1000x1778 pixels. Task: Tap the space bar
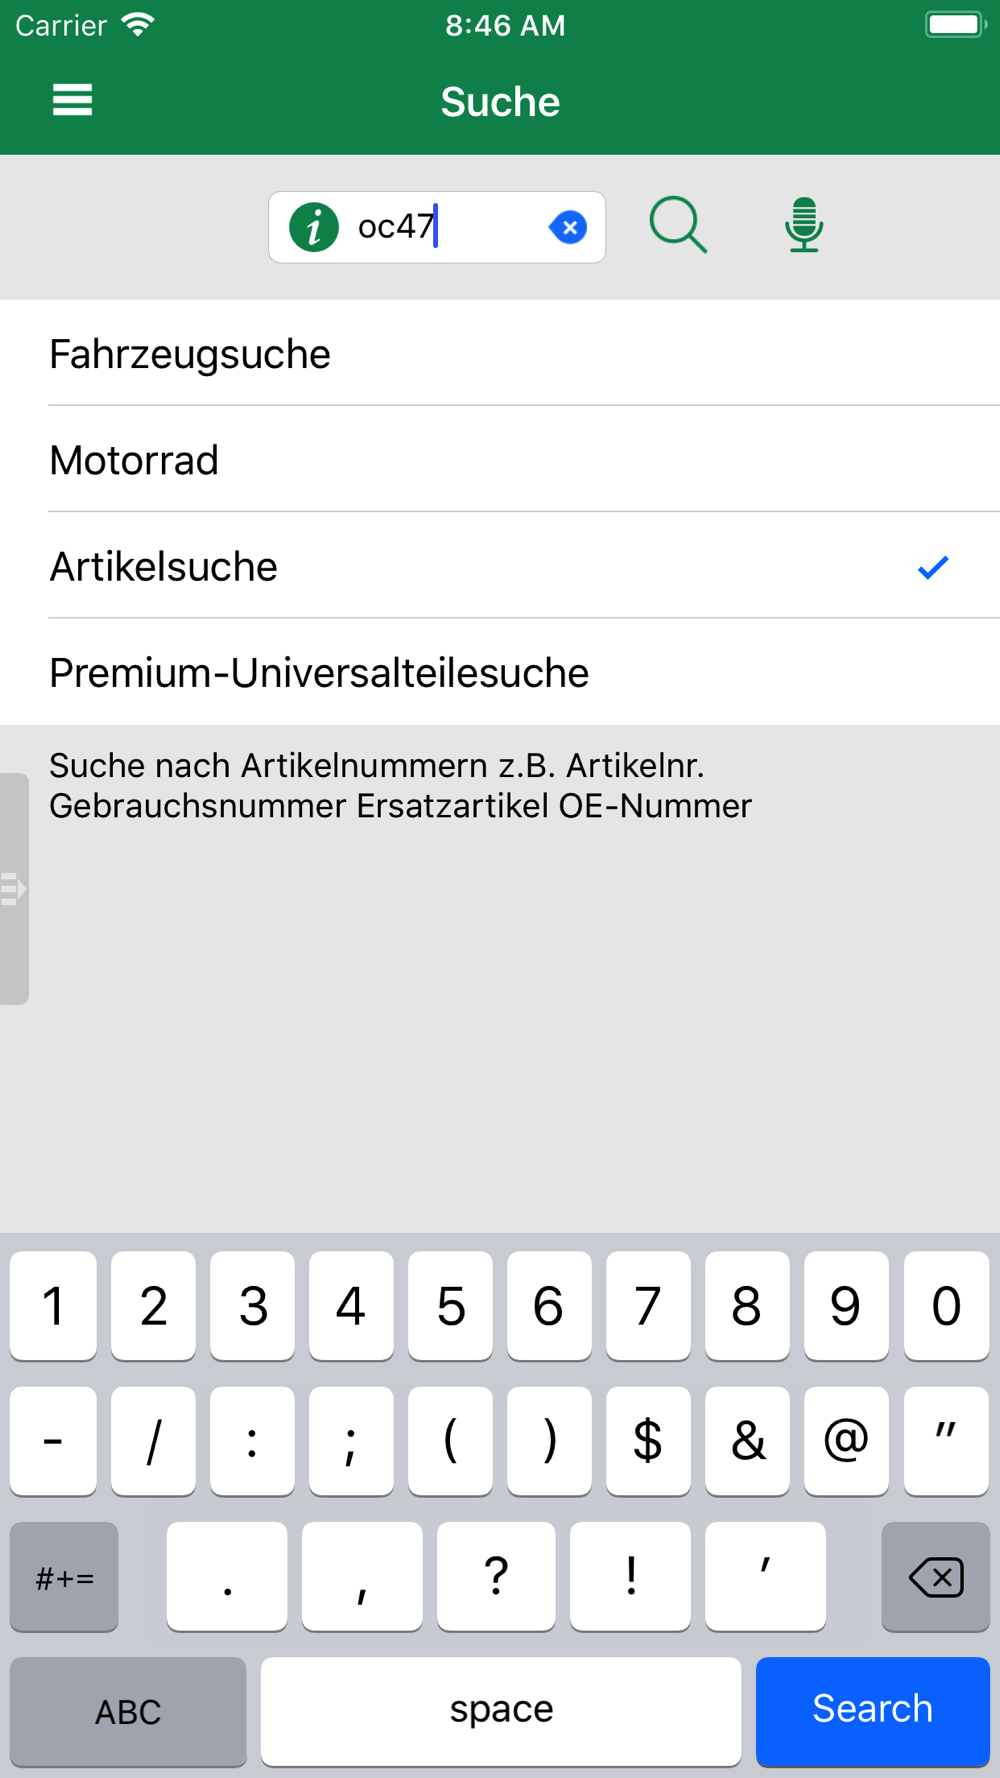coord(501,1710)
